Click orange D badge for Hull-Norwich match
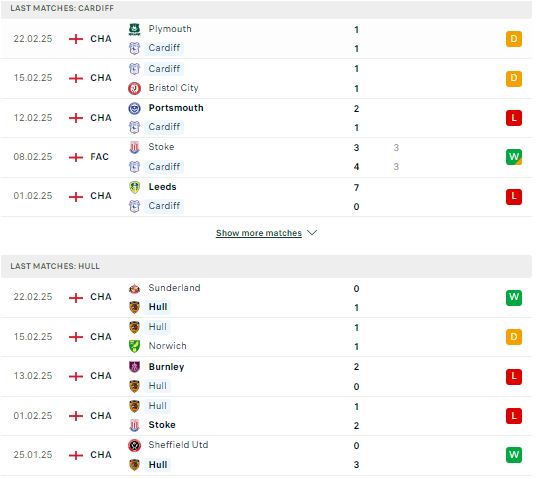Viewport: 540px width, 479px height. tap(514, 336)
